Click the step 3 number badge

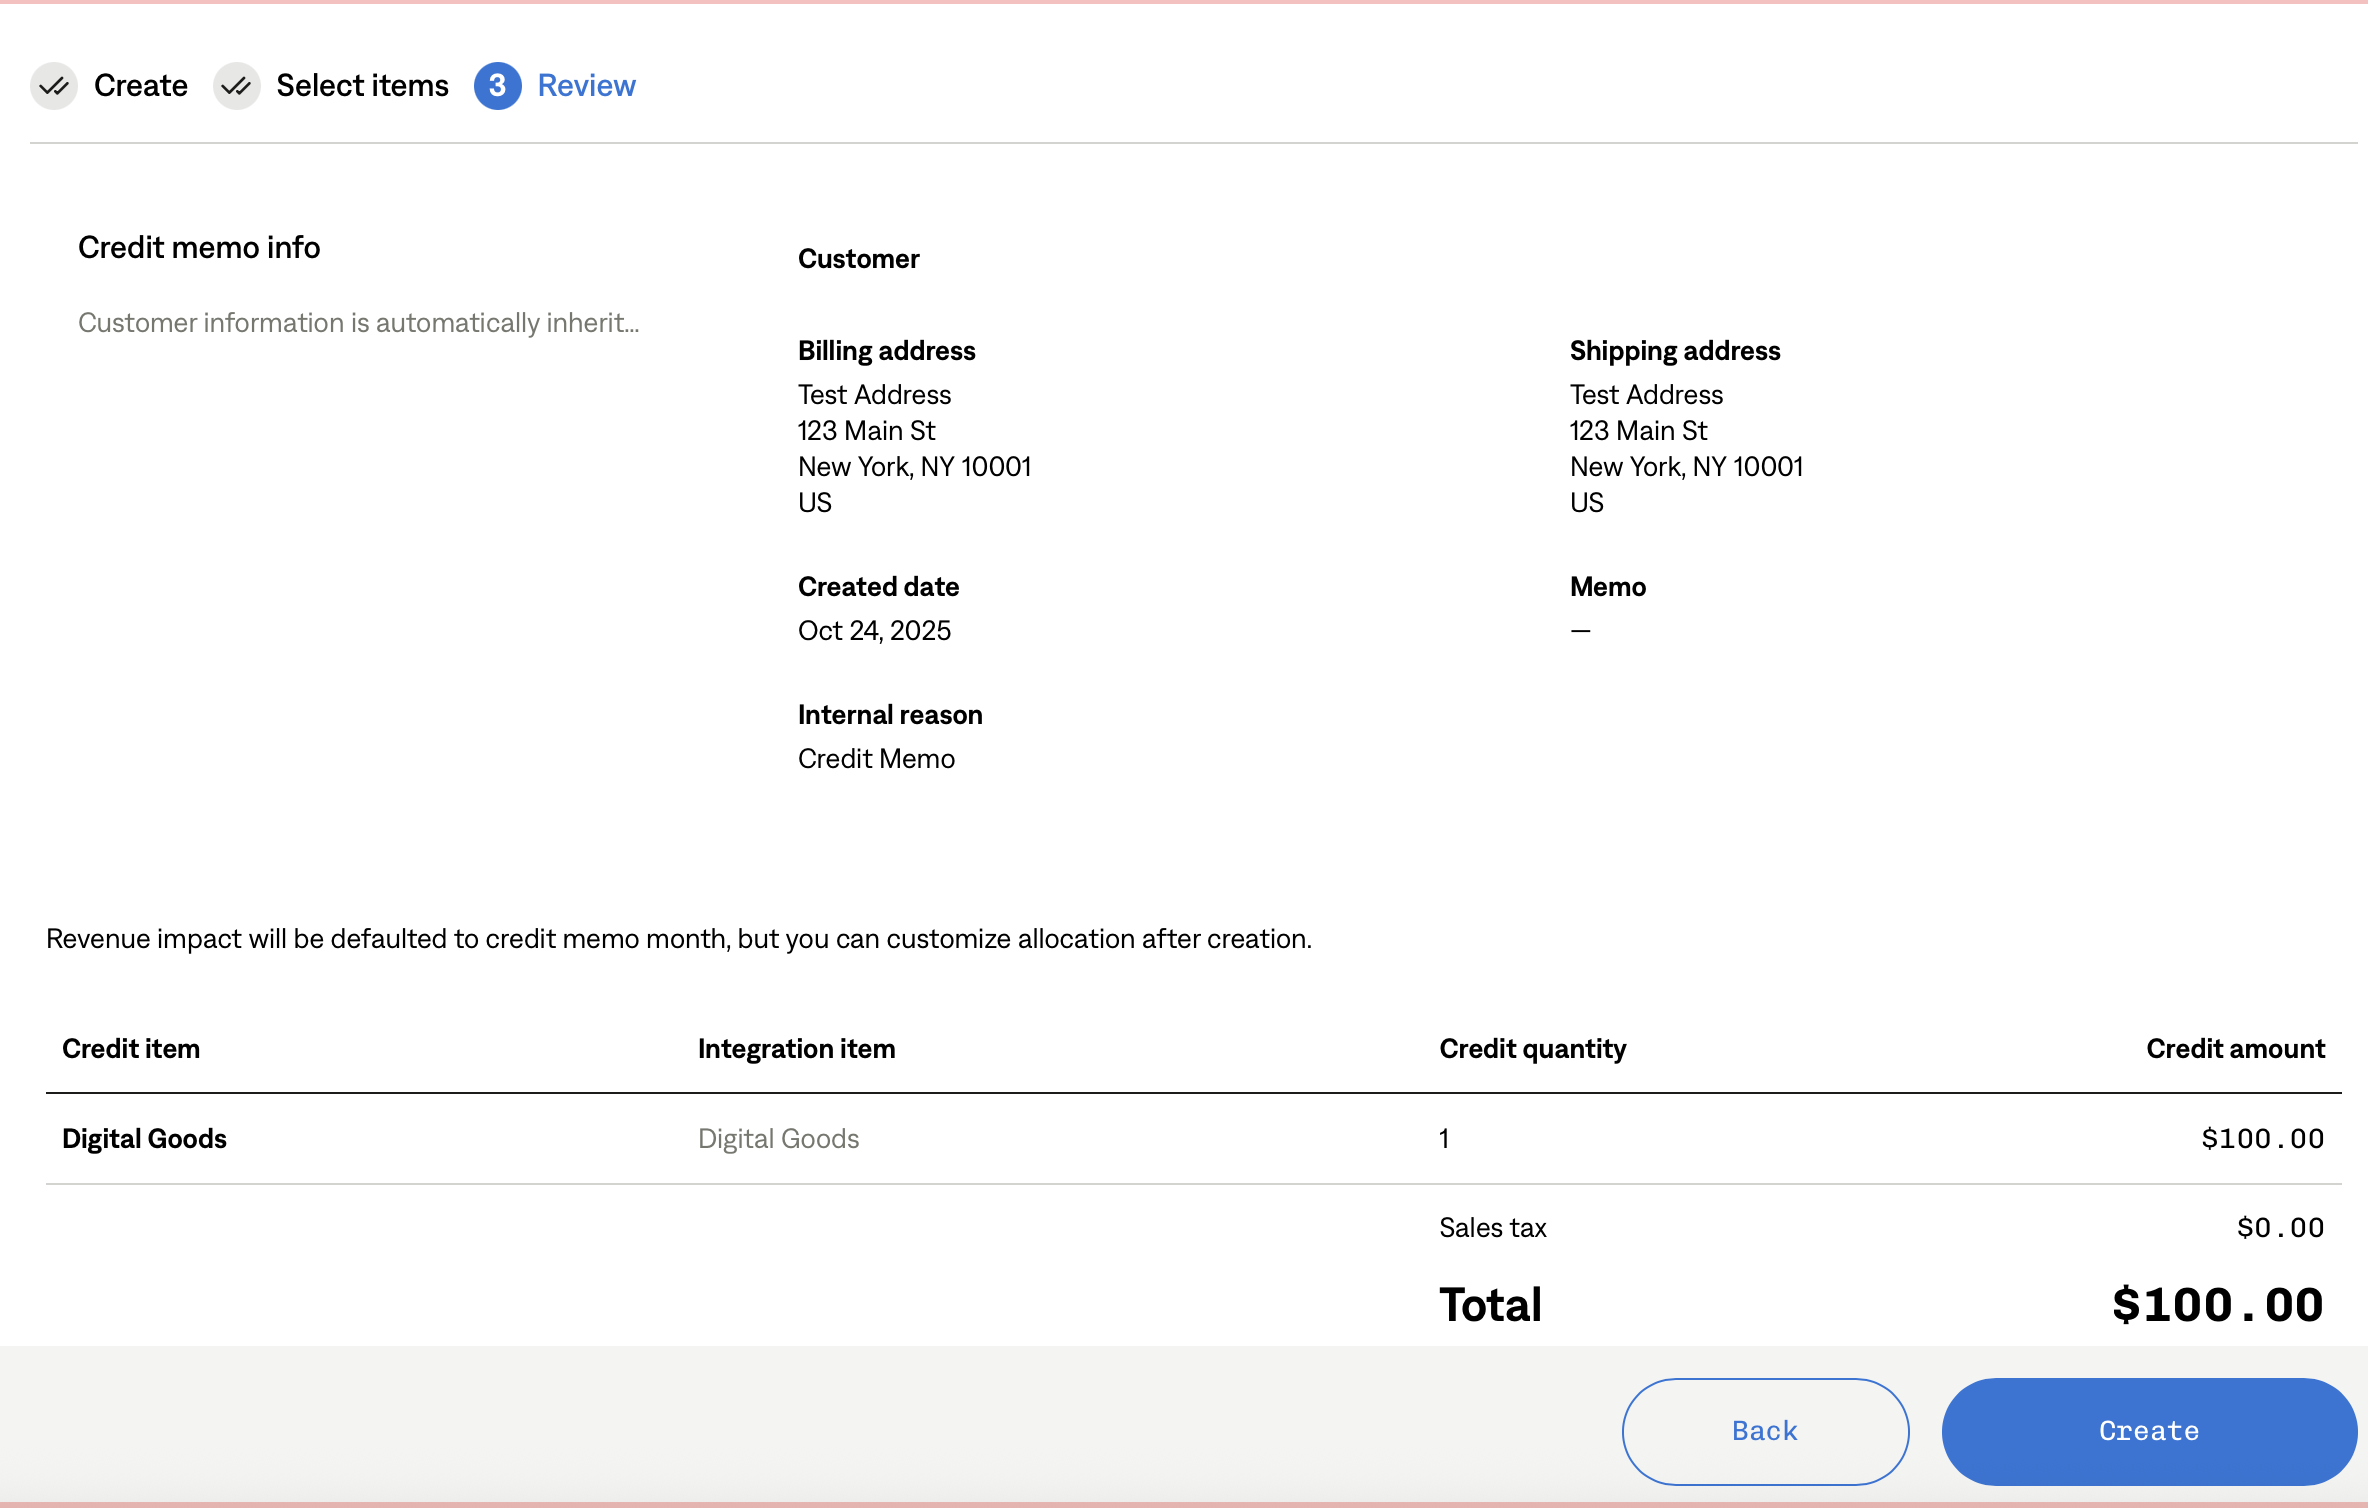[497, 86]
